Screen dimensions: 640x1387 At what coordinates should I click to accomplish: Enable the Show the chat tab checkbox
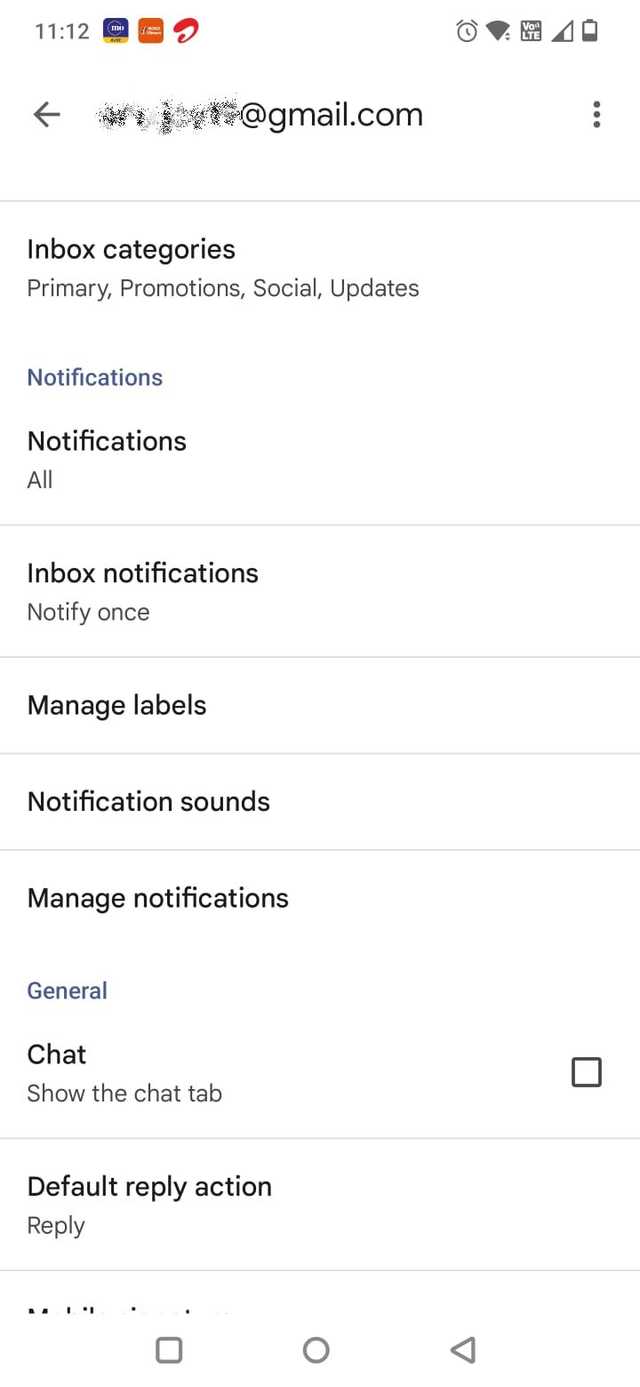point(586,1072)
